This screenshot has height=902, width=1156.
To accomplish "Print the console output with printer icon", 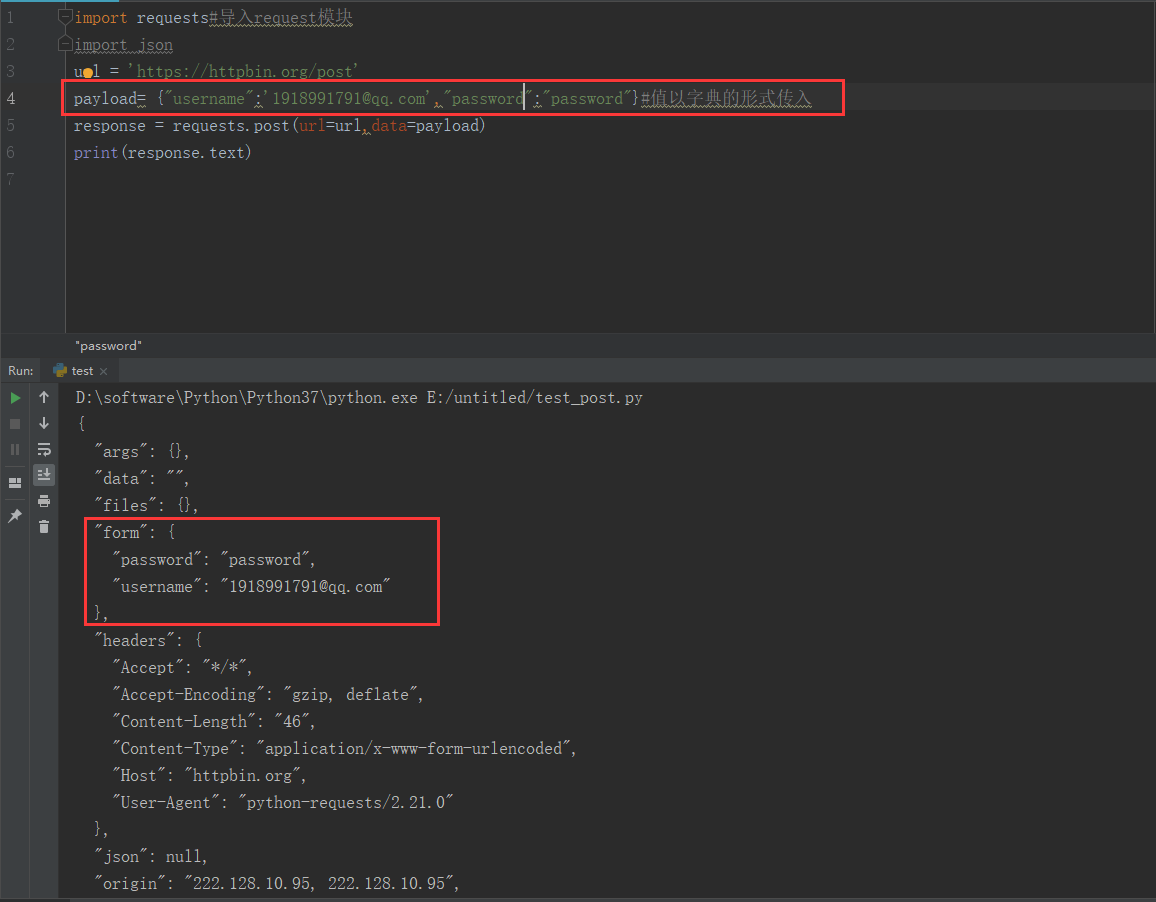I will (x=44, y=502).
